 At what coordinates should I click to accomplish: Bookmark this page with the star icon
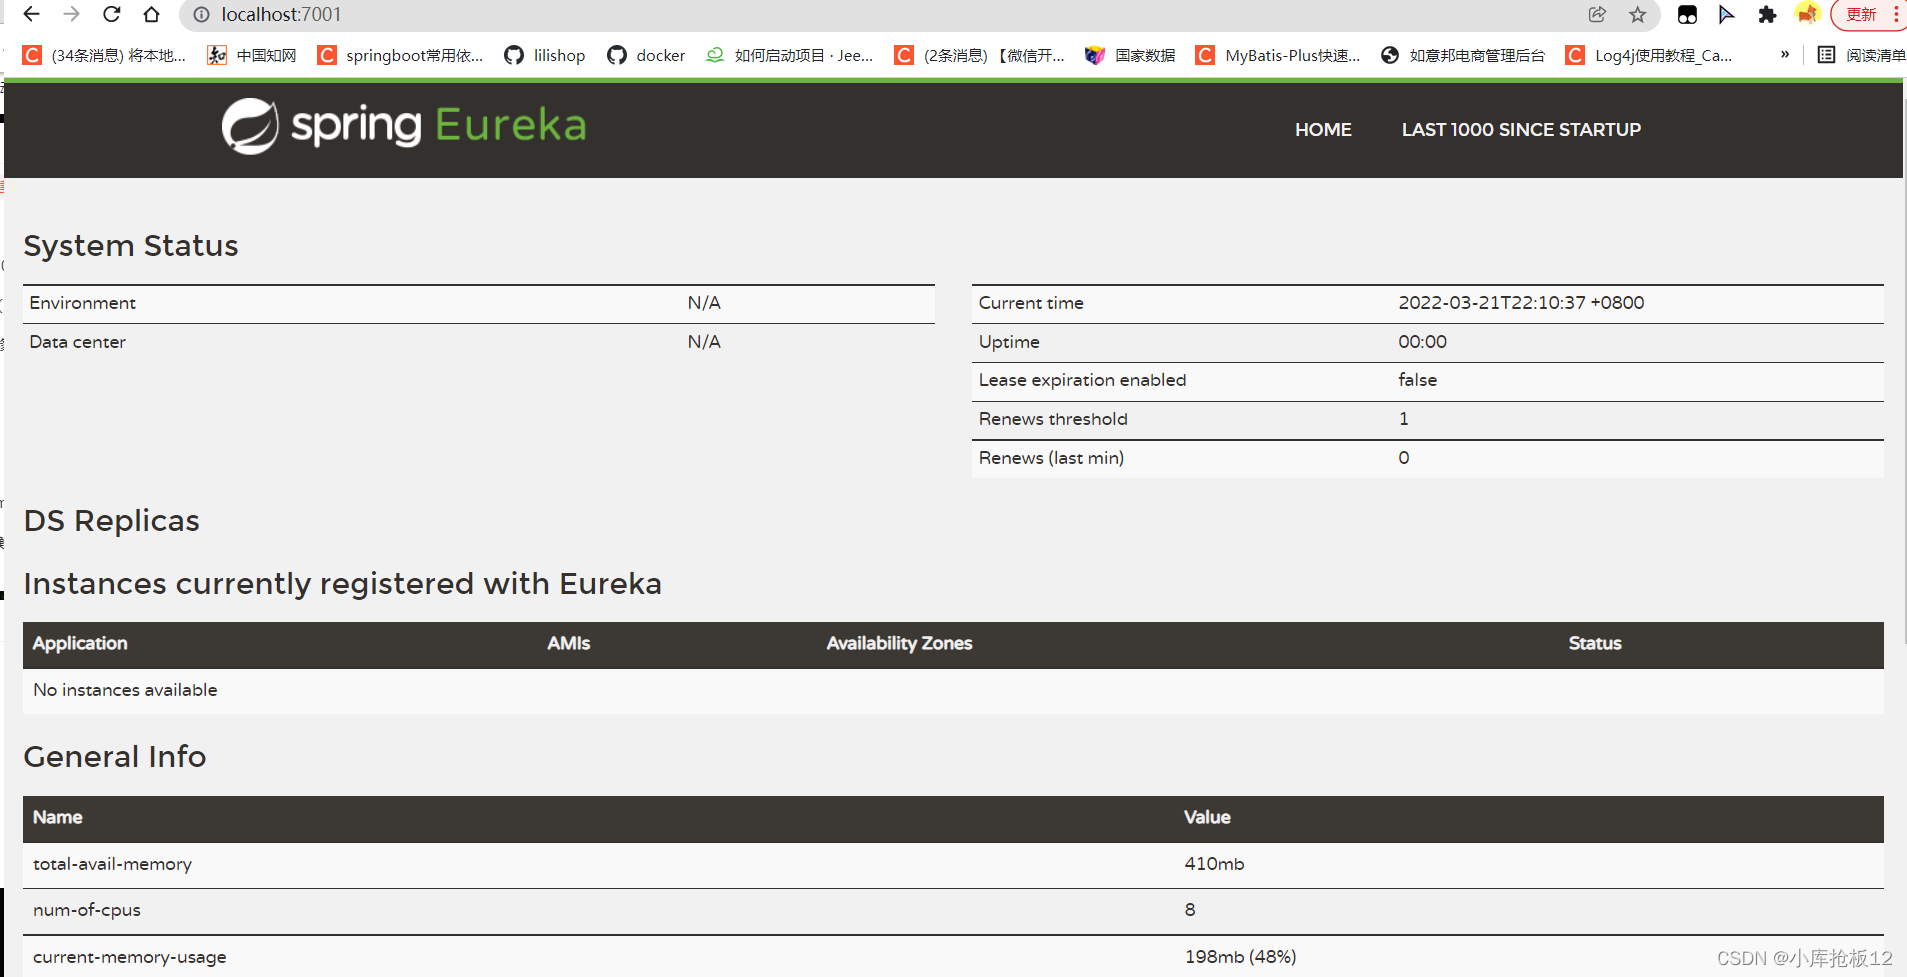coord(1637,14)
